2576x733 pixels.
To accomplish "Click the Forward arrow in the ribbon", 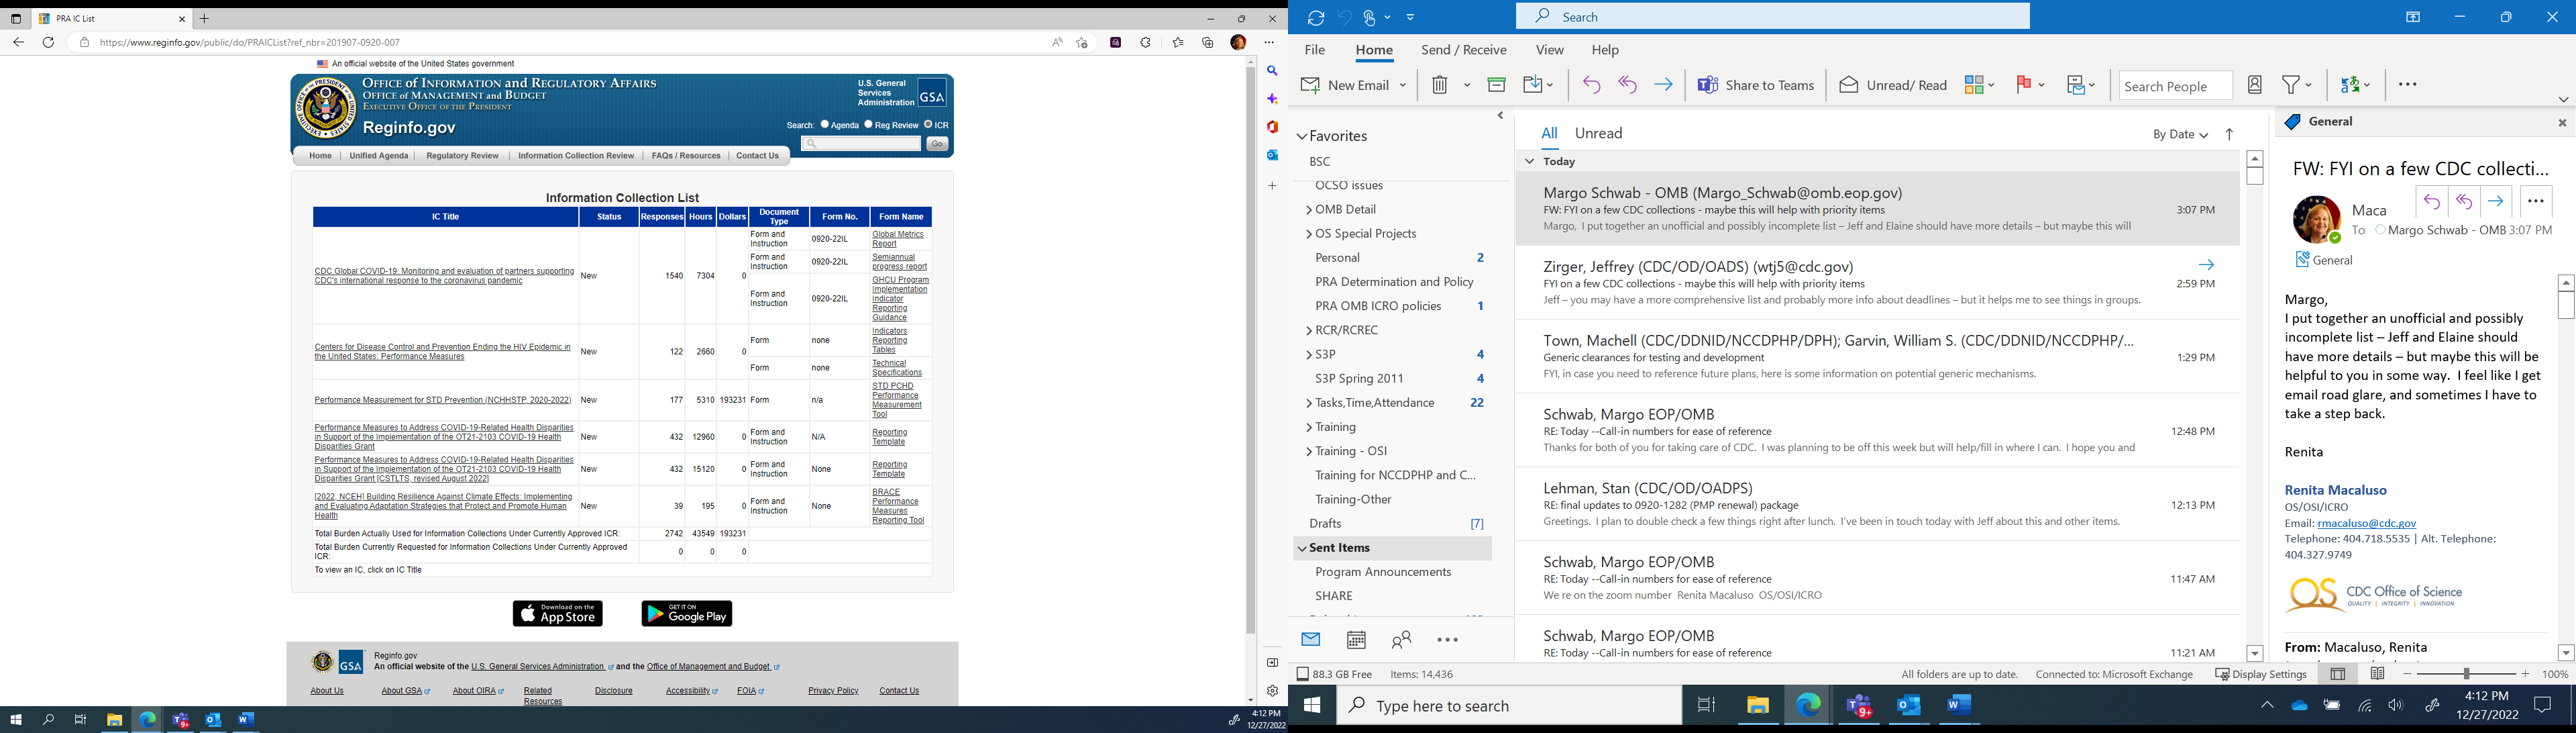I will click(x=1663, y=86).
